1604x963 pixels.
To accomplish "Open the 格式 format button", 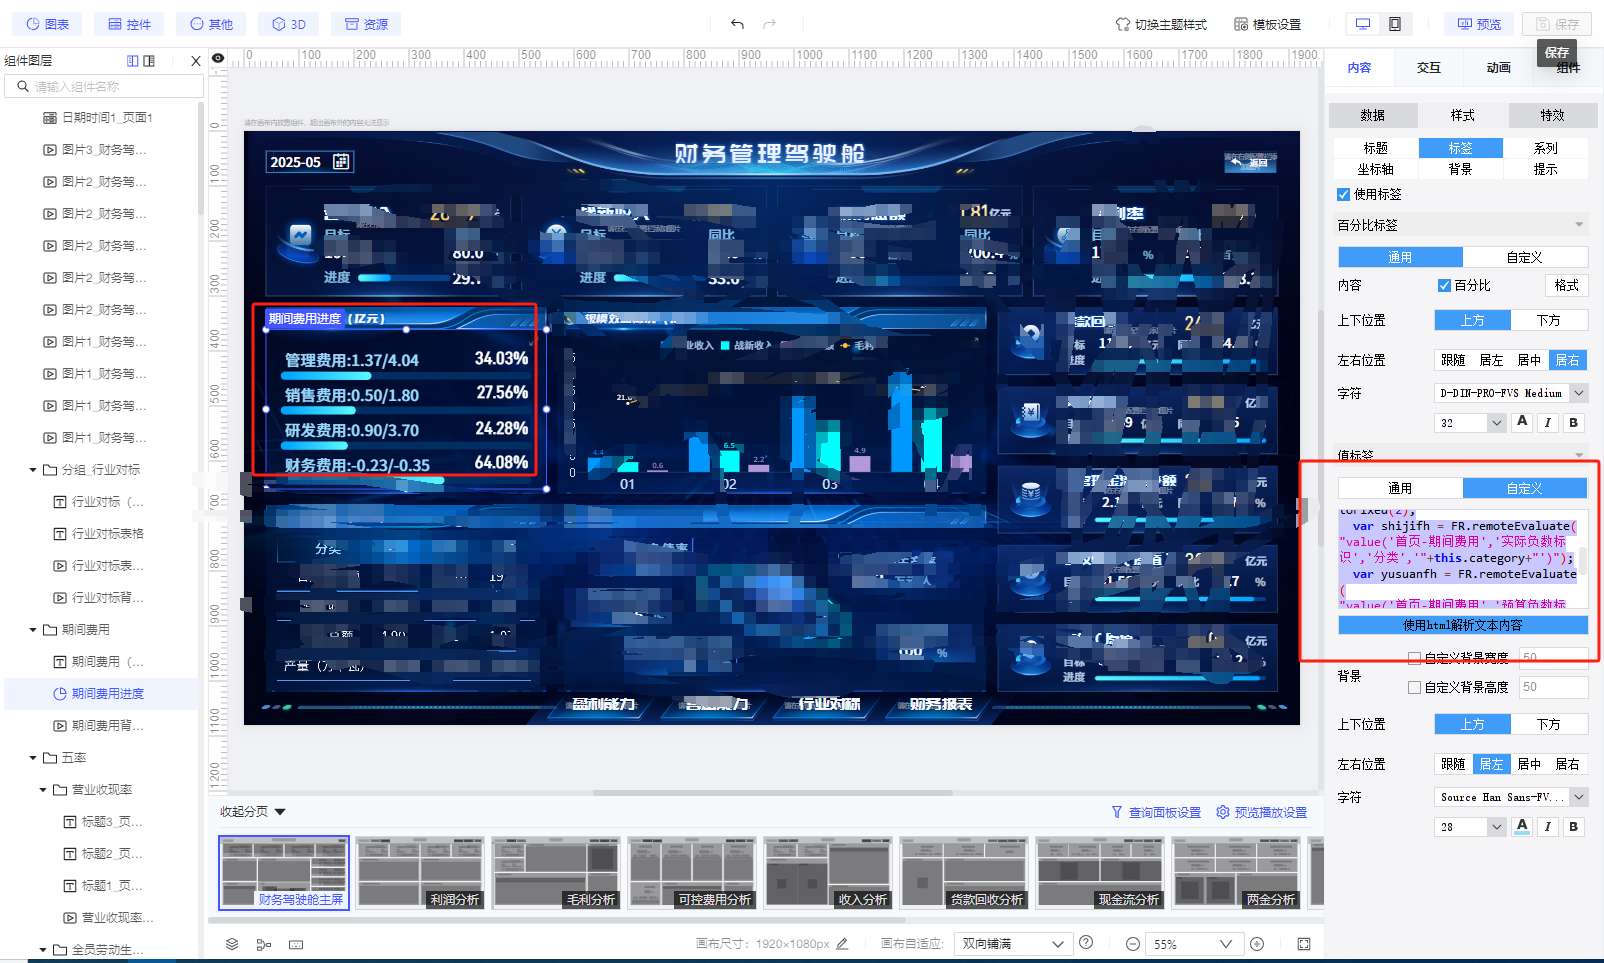I will click(1566, 286).
